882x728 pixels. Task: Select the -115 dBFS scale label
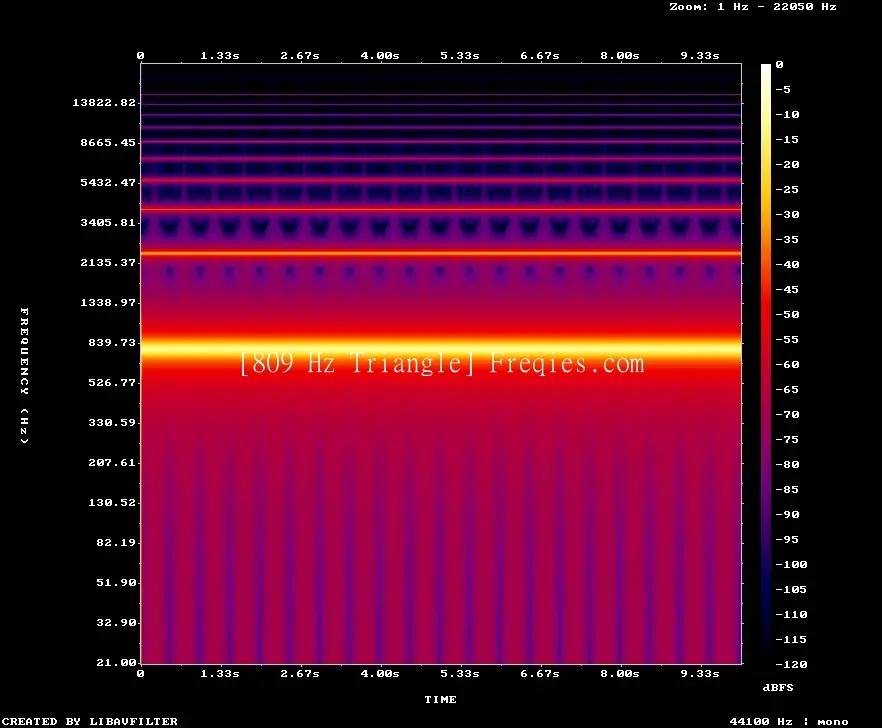point(791,640)
